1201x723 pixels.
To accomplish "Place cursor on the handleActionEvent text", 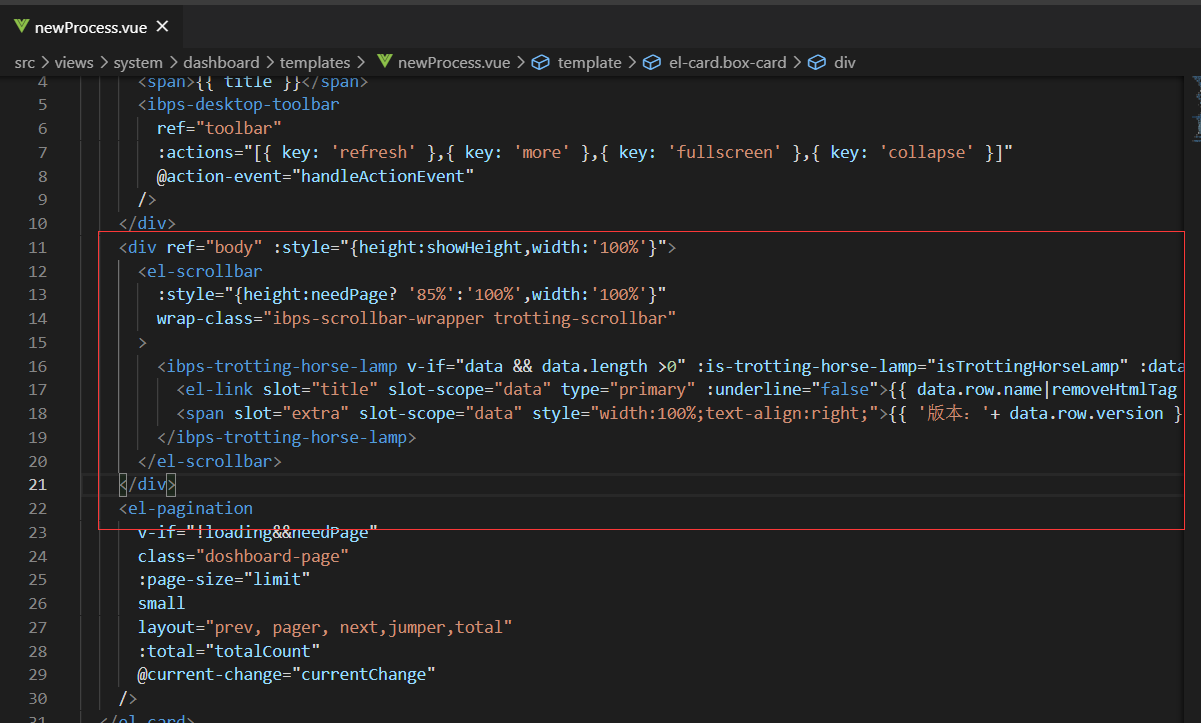I will click(384, 176).
